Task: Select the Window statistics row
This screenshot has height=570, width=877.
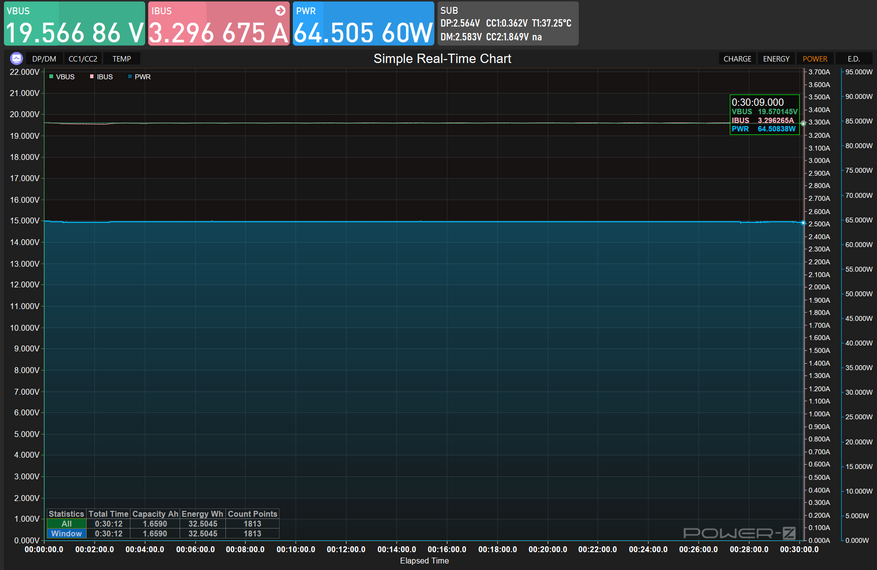Action: 163,534
